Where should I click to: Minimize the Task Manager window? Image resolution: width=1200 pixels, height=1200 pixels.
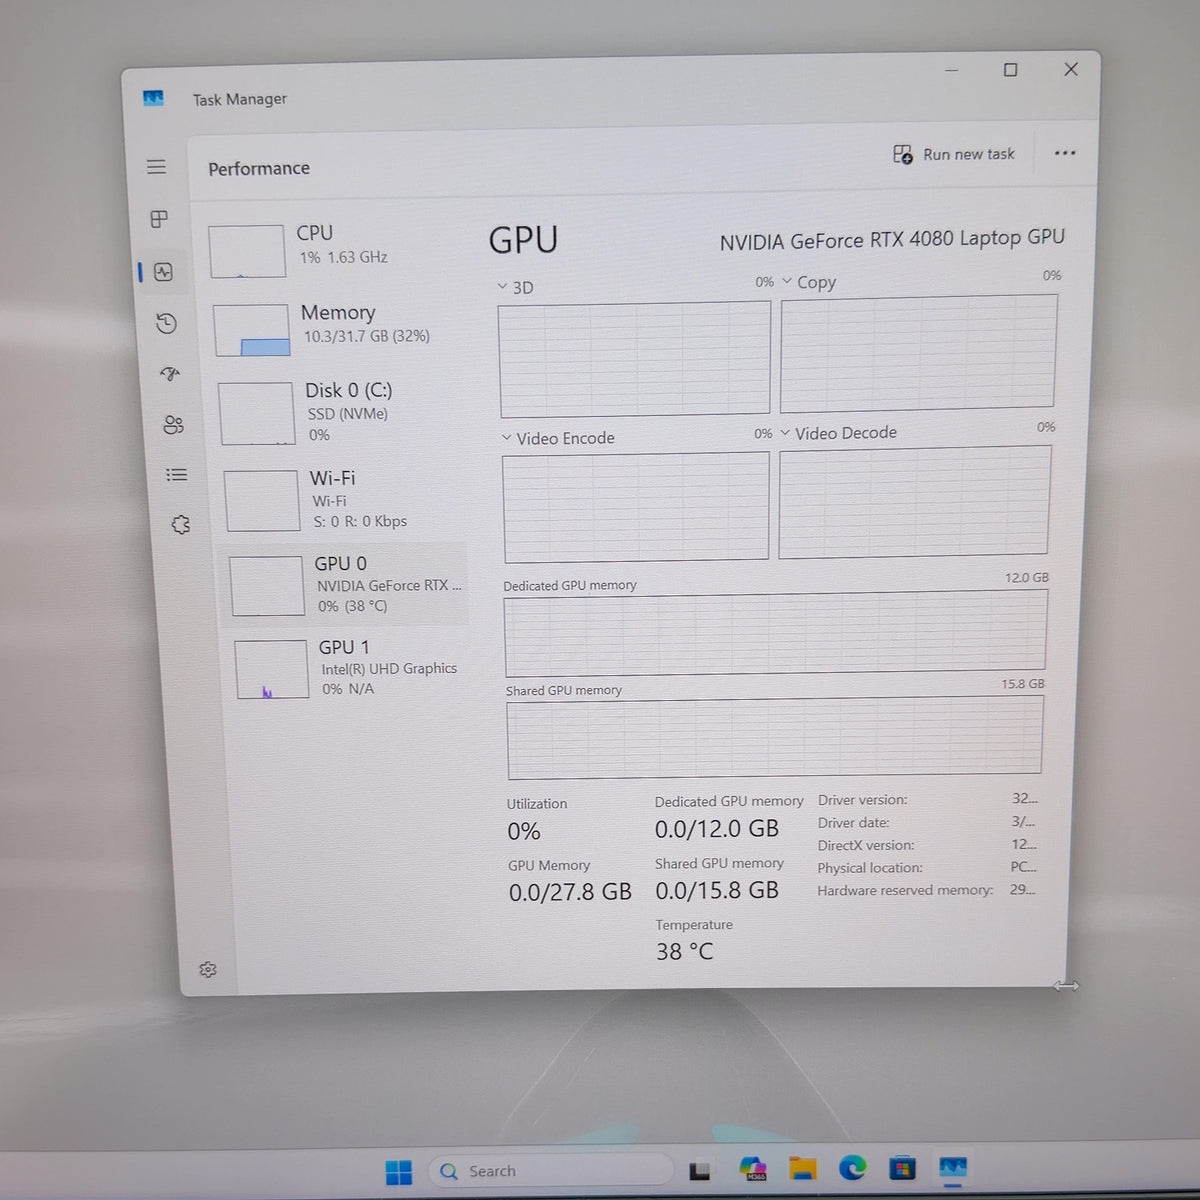coord(951,70)
